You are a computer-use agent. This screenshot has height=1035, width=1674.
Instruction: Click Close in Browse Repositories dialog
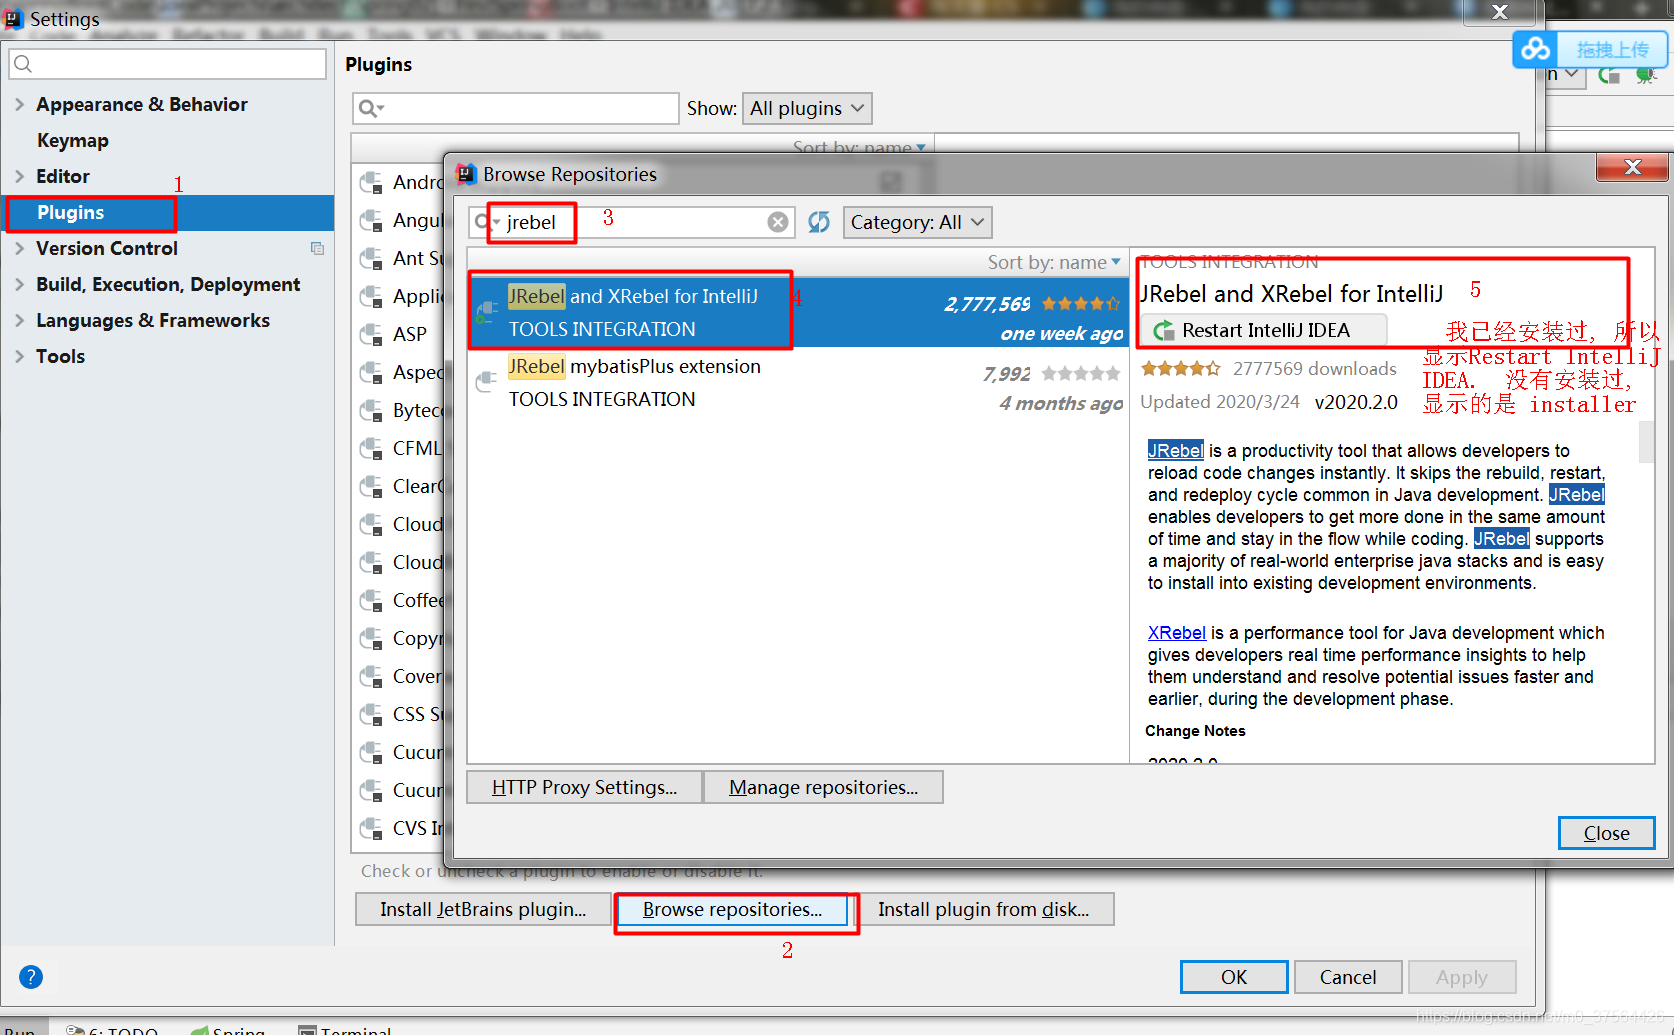tap(1606, 833)
